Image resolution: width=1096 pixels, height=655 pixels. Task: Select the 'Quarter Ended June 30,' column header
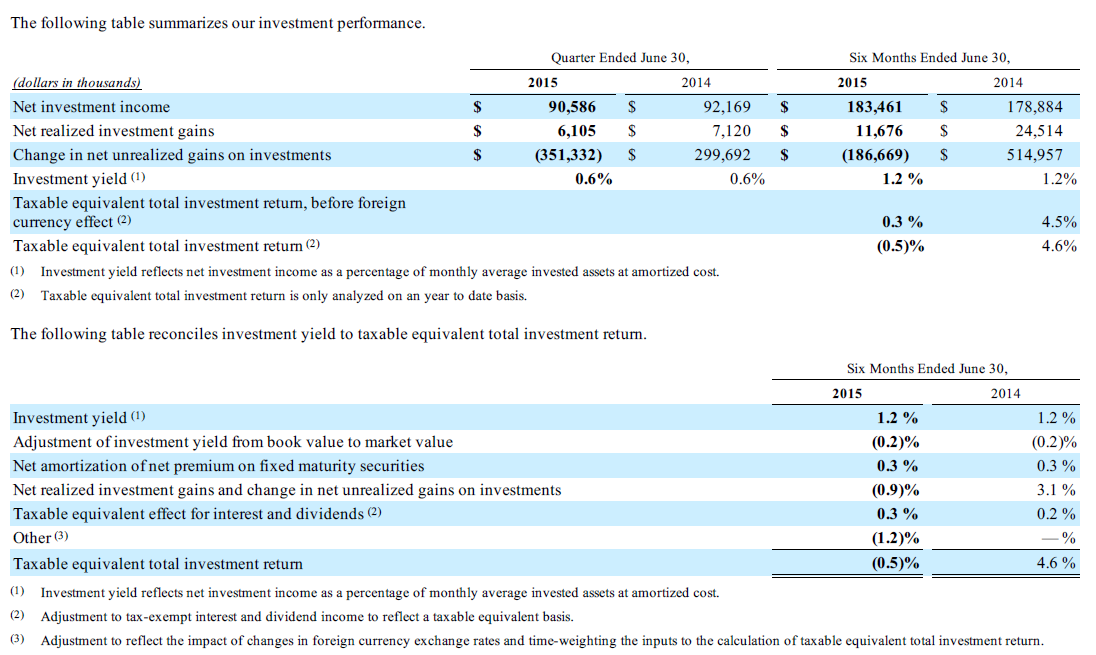(x=619, y=58)
